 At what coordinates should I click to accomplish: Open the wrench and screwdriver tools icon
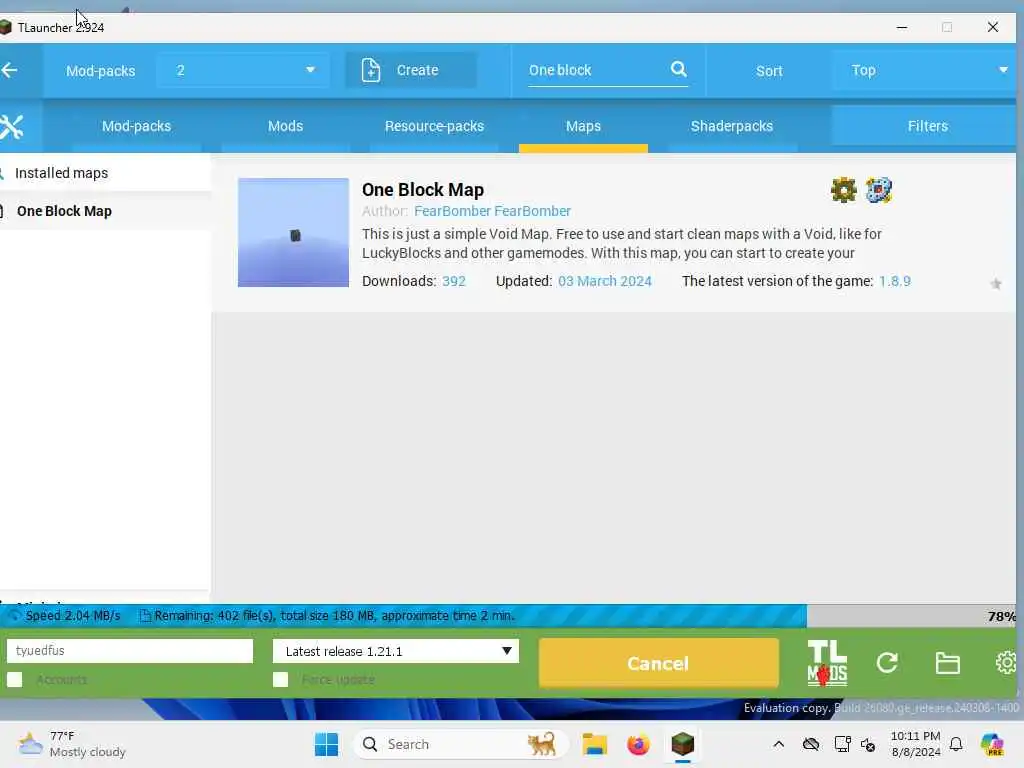(11, 127)
